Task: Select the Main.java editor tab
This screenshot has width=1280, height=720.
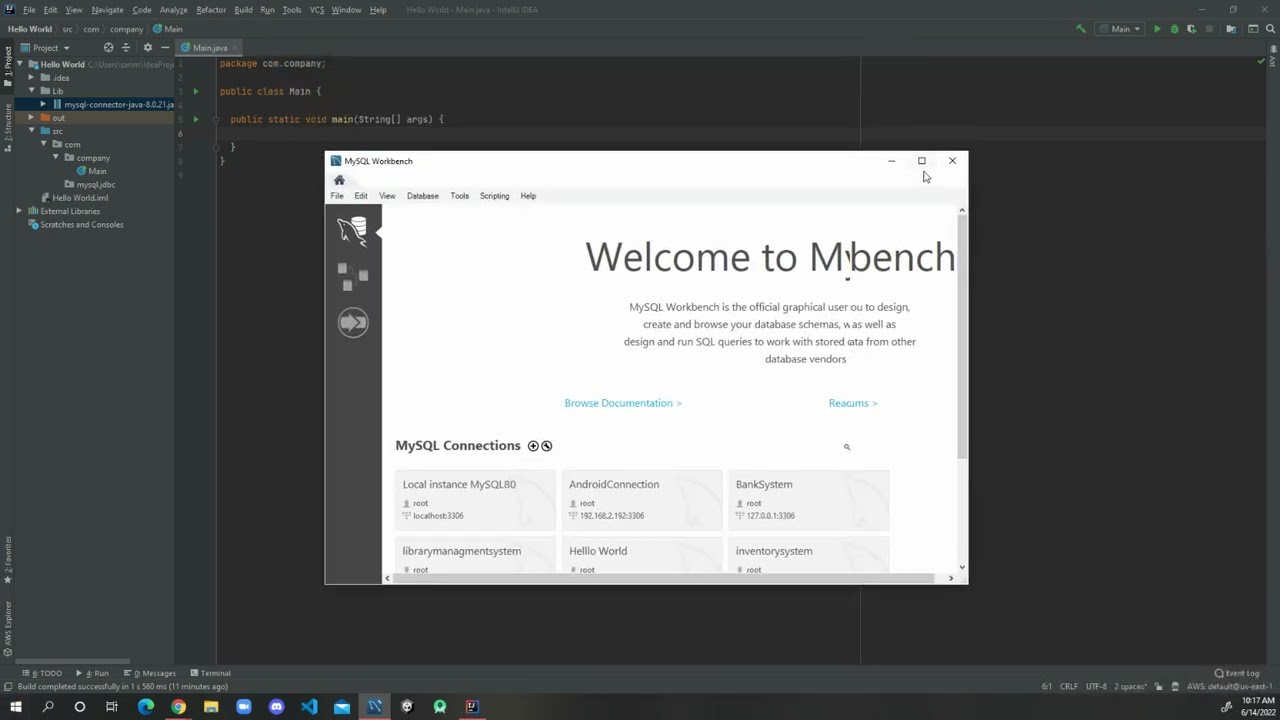Action: [x=210, y=48]
